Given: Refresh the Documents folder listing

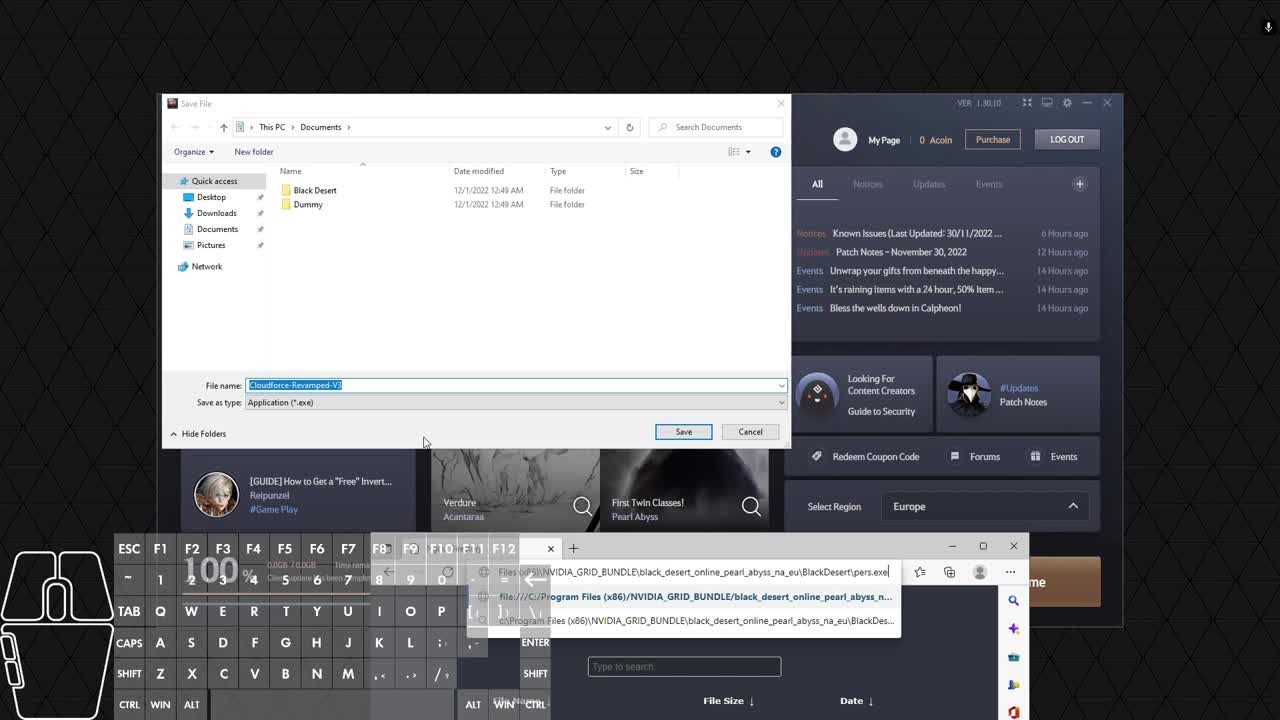Looking at the screenshot, I should 629,127.
